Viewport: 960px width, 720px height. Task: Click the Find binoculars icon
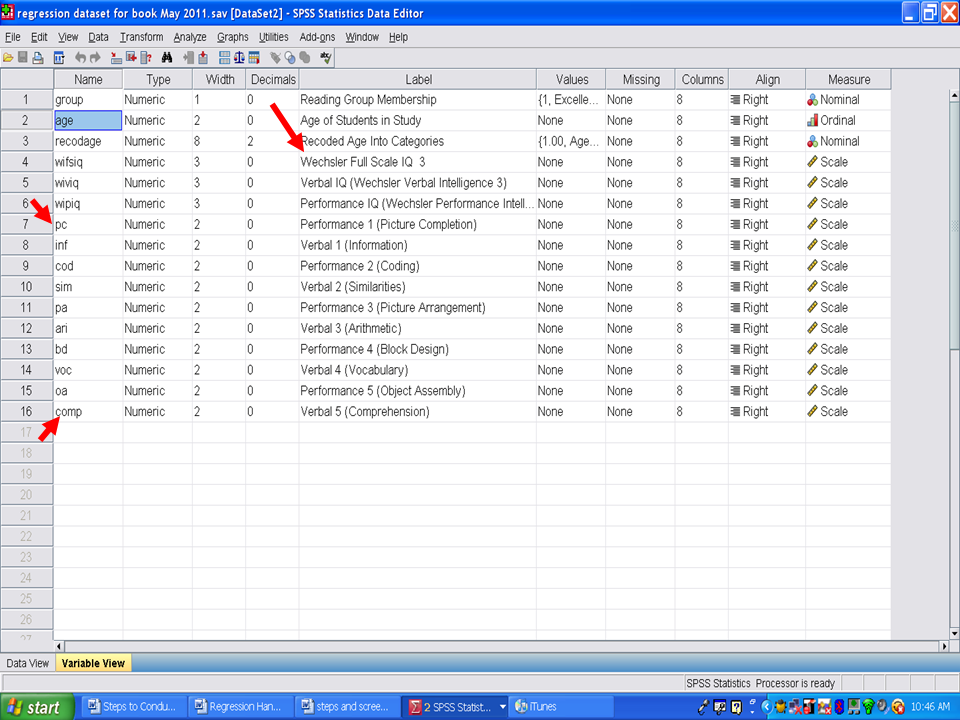[x=167, y=58]
